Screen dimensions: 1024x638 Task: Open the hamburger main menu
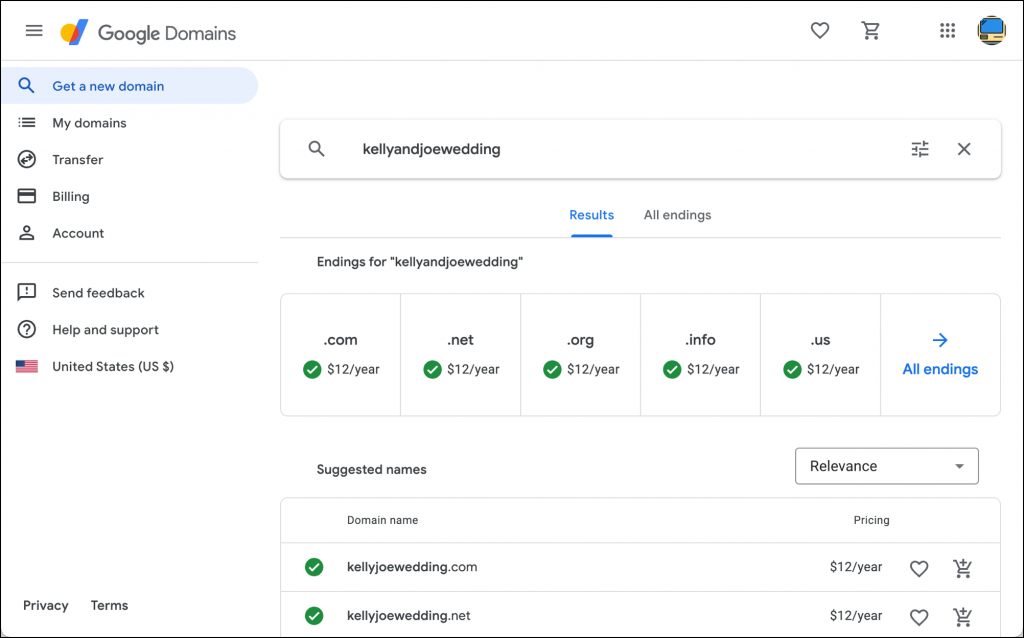34,31
